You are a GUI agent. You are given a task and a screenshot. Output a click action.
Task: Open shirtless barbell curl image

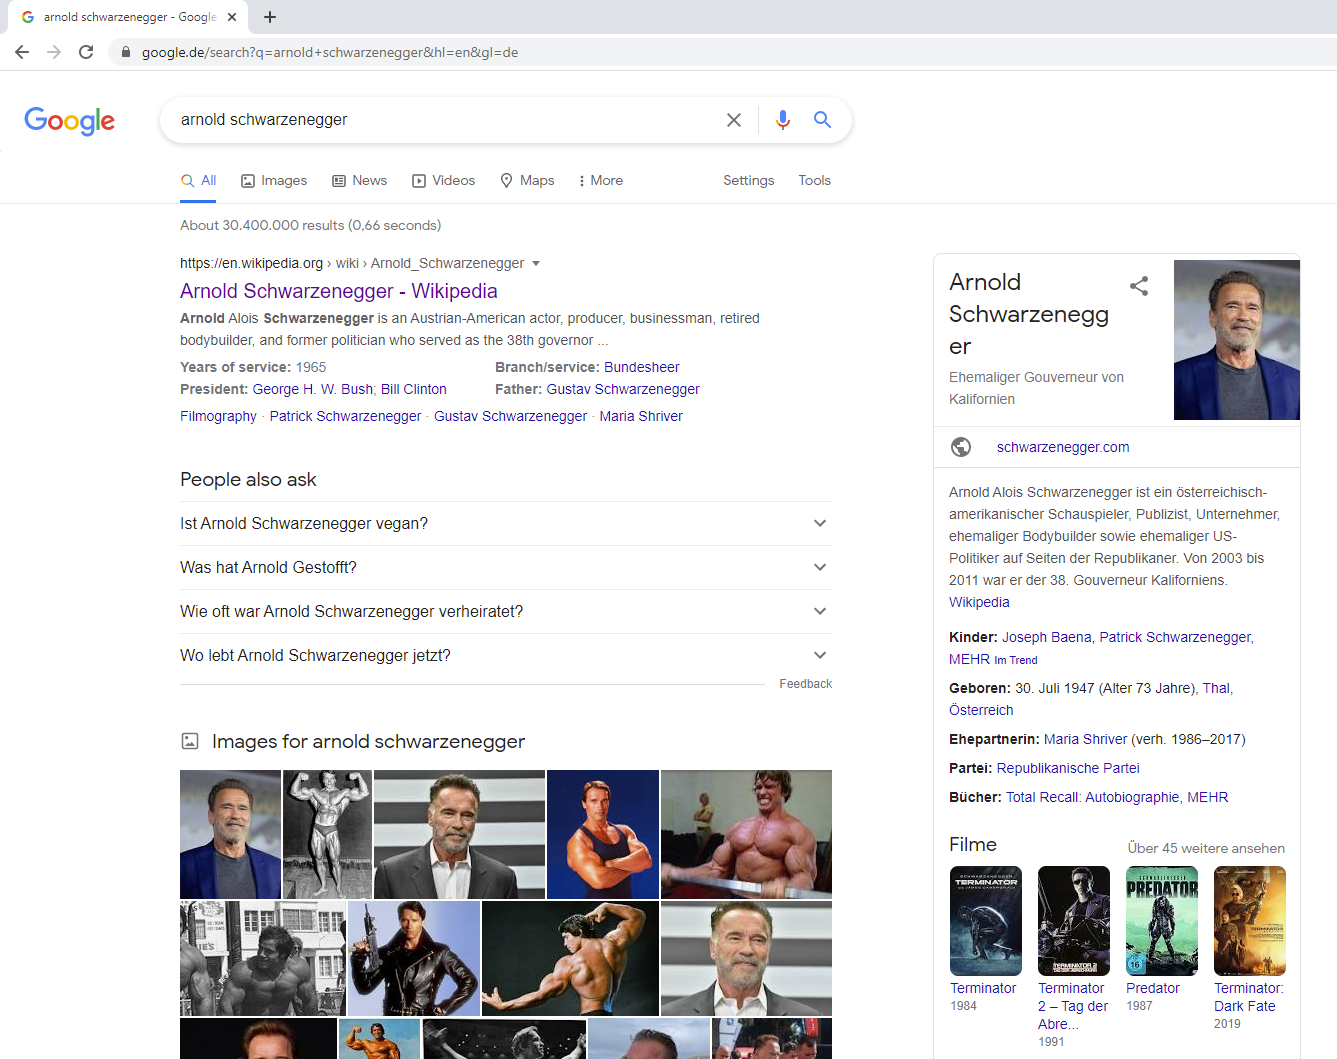coord(746,834)
